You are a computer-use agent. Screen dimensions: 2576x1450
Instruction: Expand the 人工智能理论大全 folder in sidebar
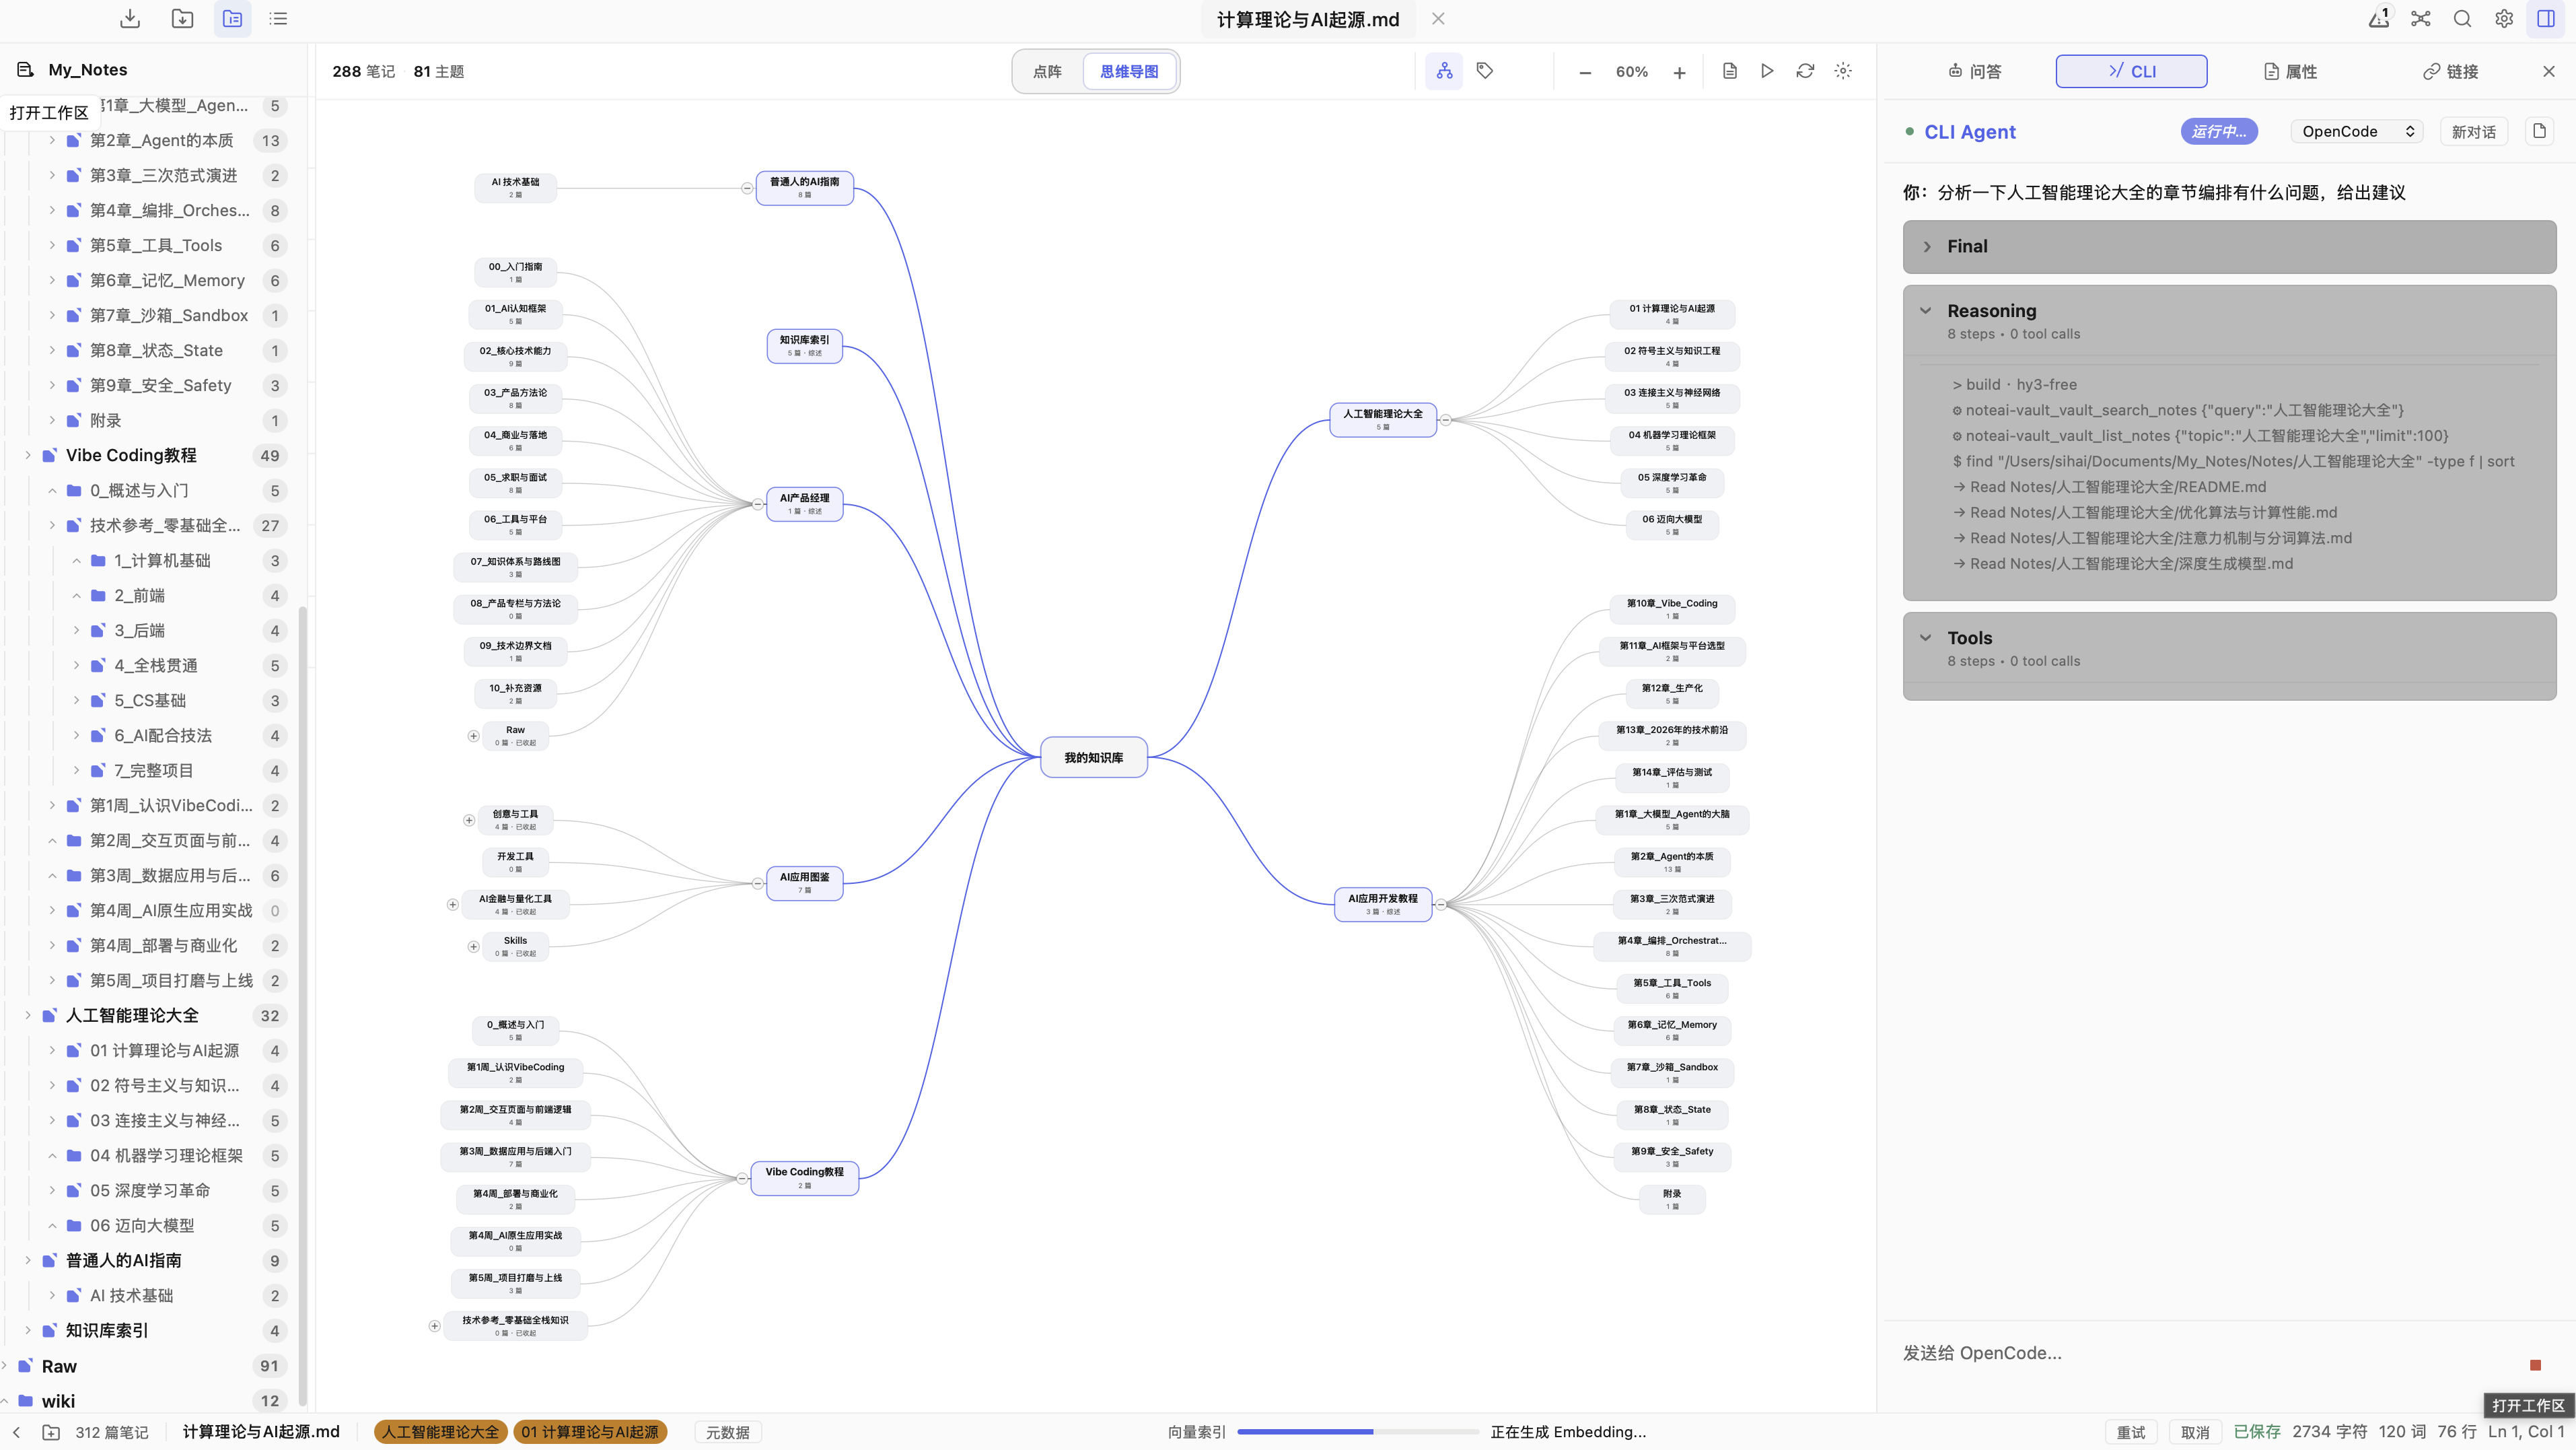27,1015
